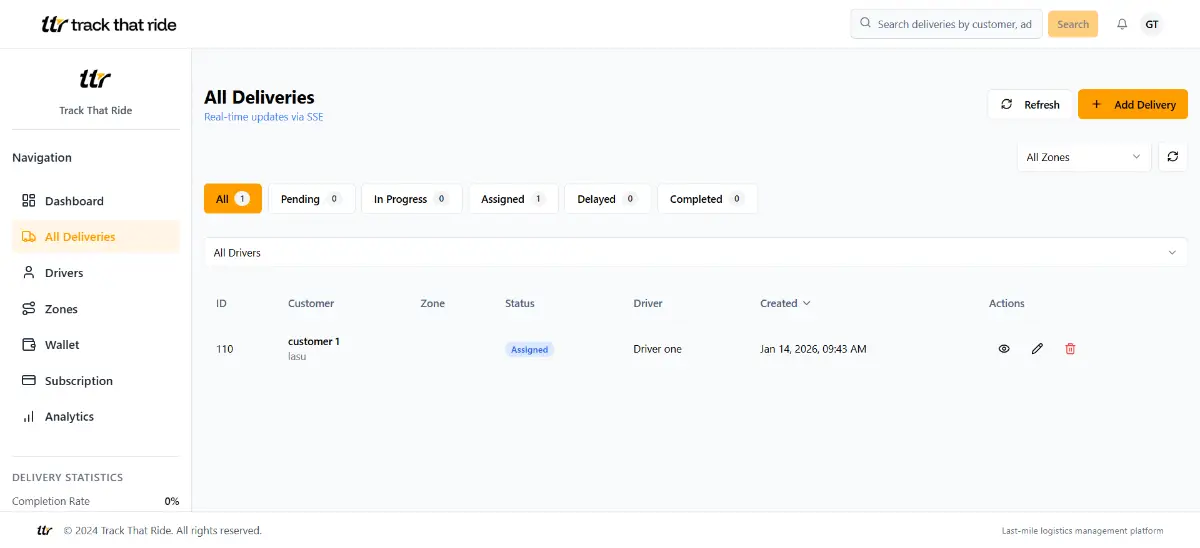Image resolution: width=1200 pixels, height=548 pixels.
Task: Navigate to Zones in sidebar
Action: tap(96, 309)
